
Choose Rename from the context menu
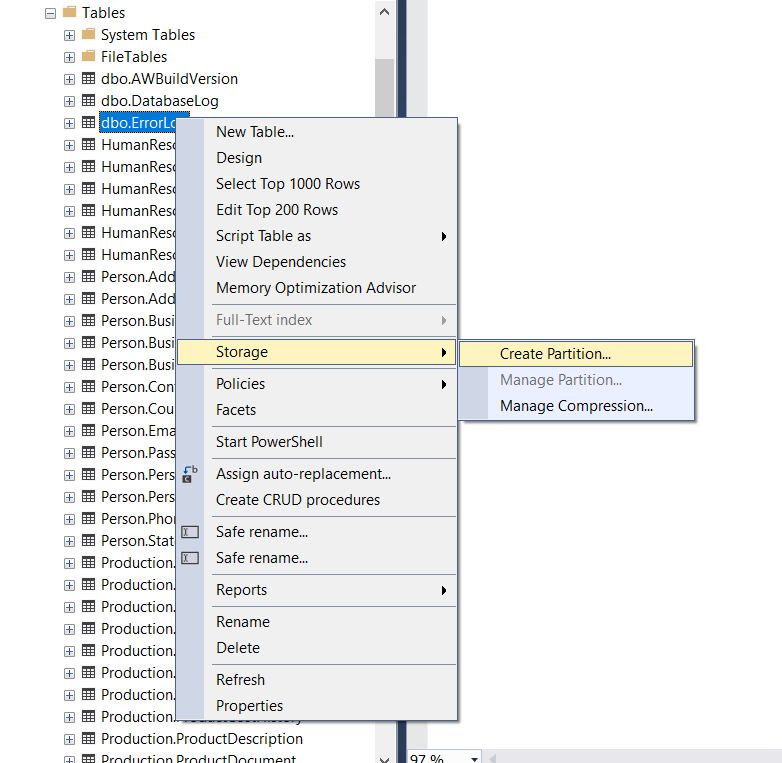click(x=317, y=622)
